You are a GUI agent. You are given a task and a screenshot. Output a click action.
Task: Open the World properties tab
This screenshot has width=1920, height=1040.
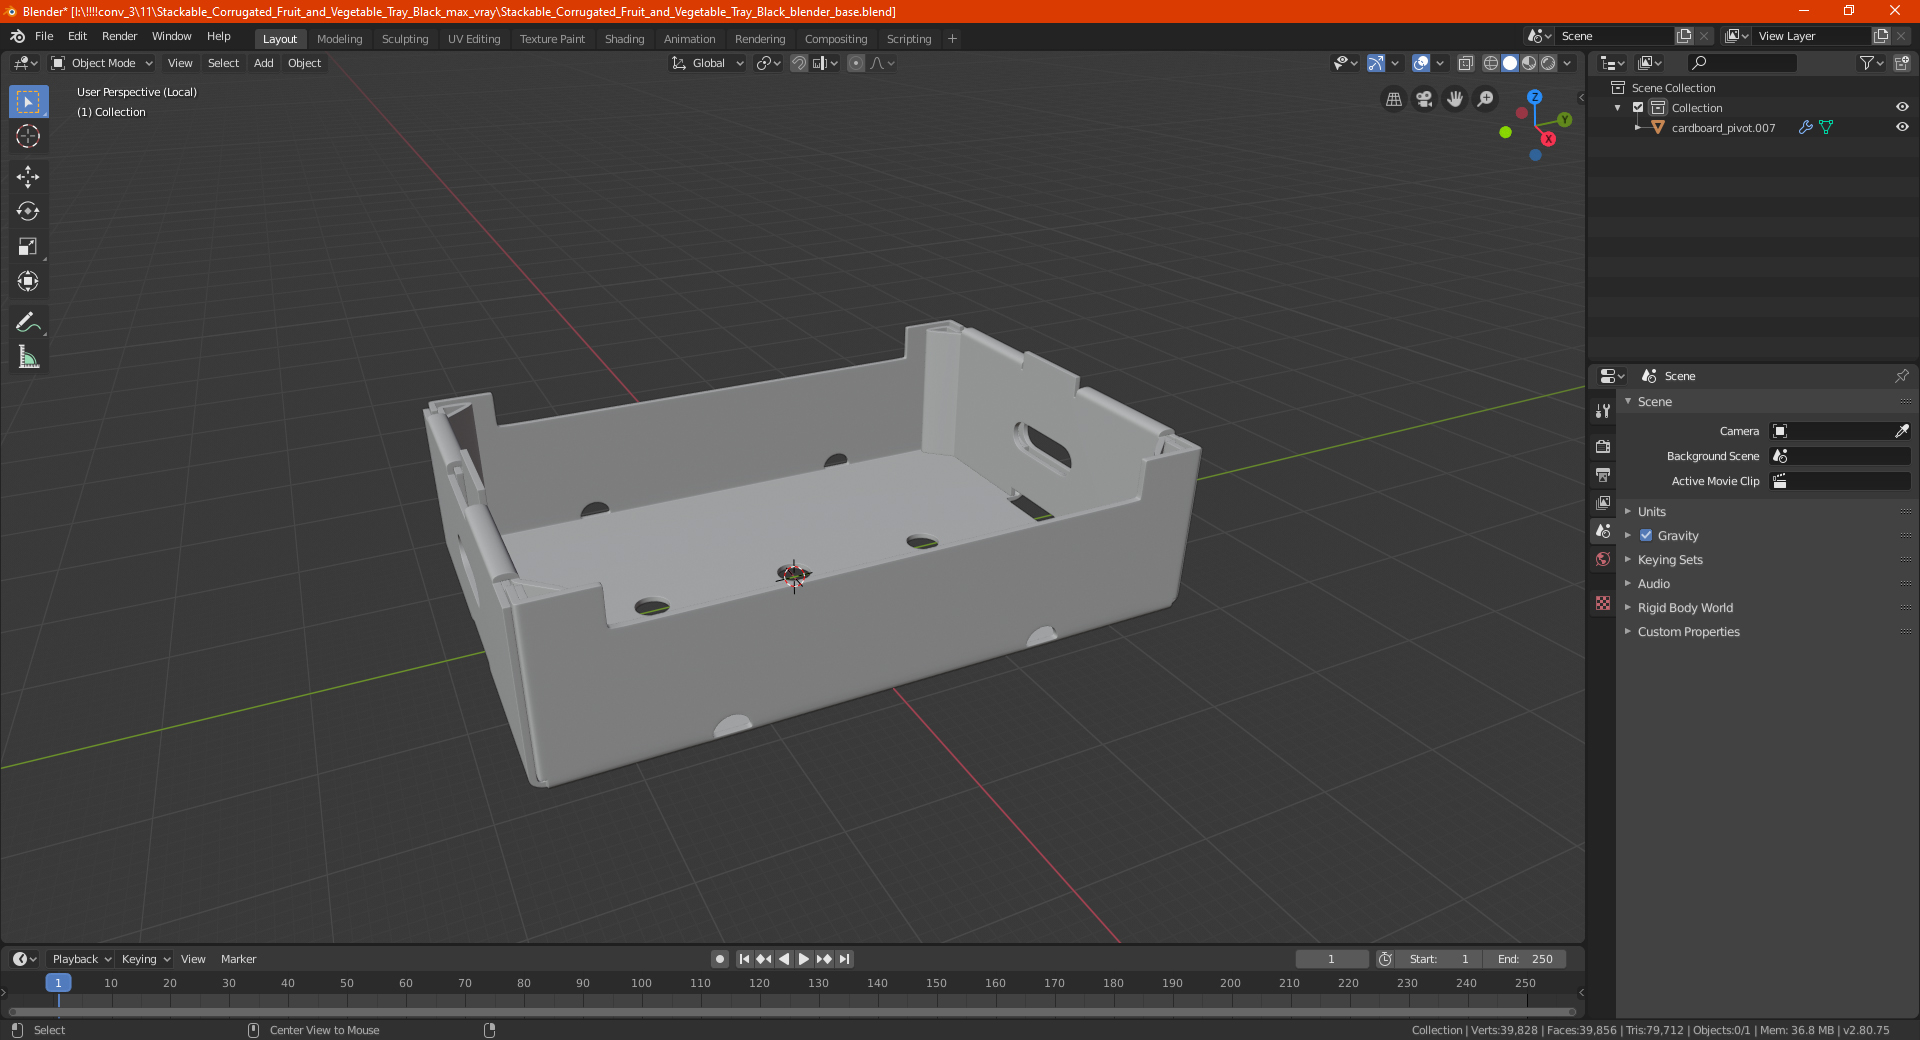tap(1603, 559)
